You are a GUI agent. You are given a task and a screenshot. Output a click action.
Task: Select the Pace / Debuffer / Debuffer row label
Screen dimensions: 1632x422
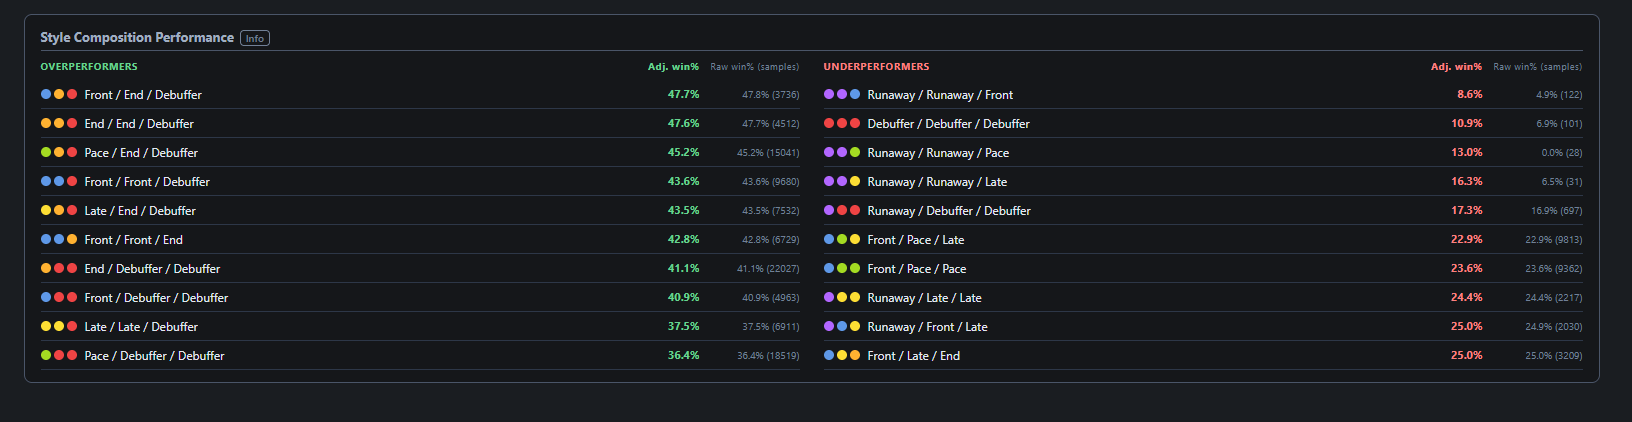pyautogui.click(x=154, y=356)
